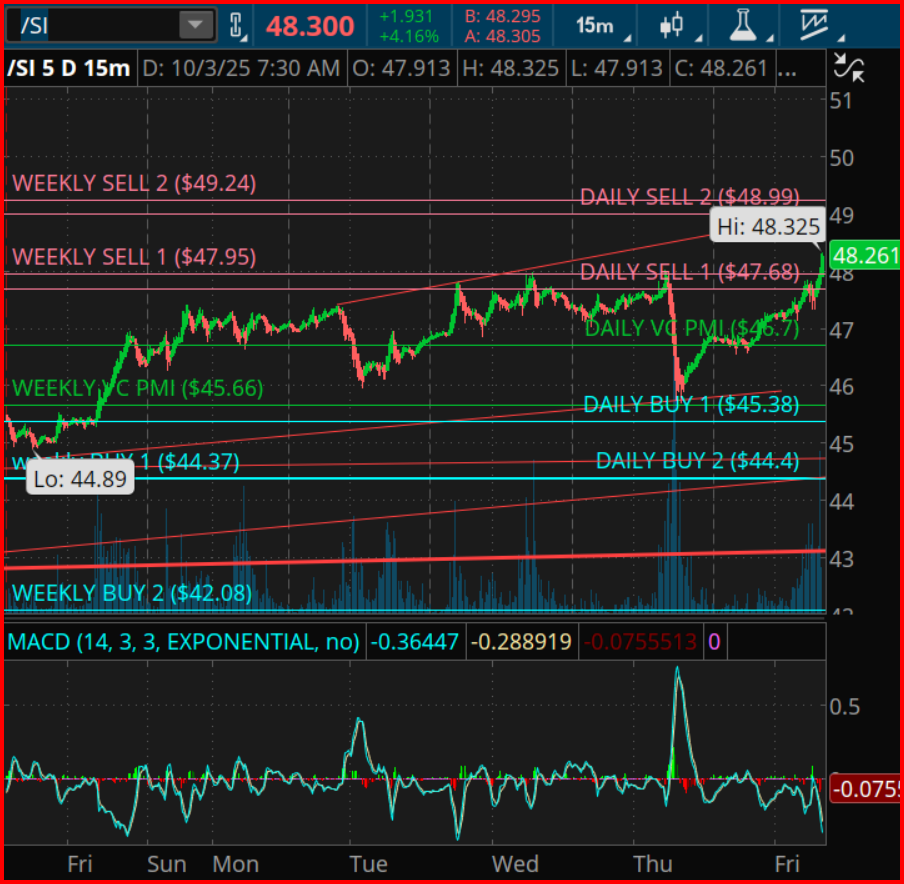Viewport: 904px width, 884px height.
Task: Click into the /SI symbol input field
Action: [x=90, y=25]
